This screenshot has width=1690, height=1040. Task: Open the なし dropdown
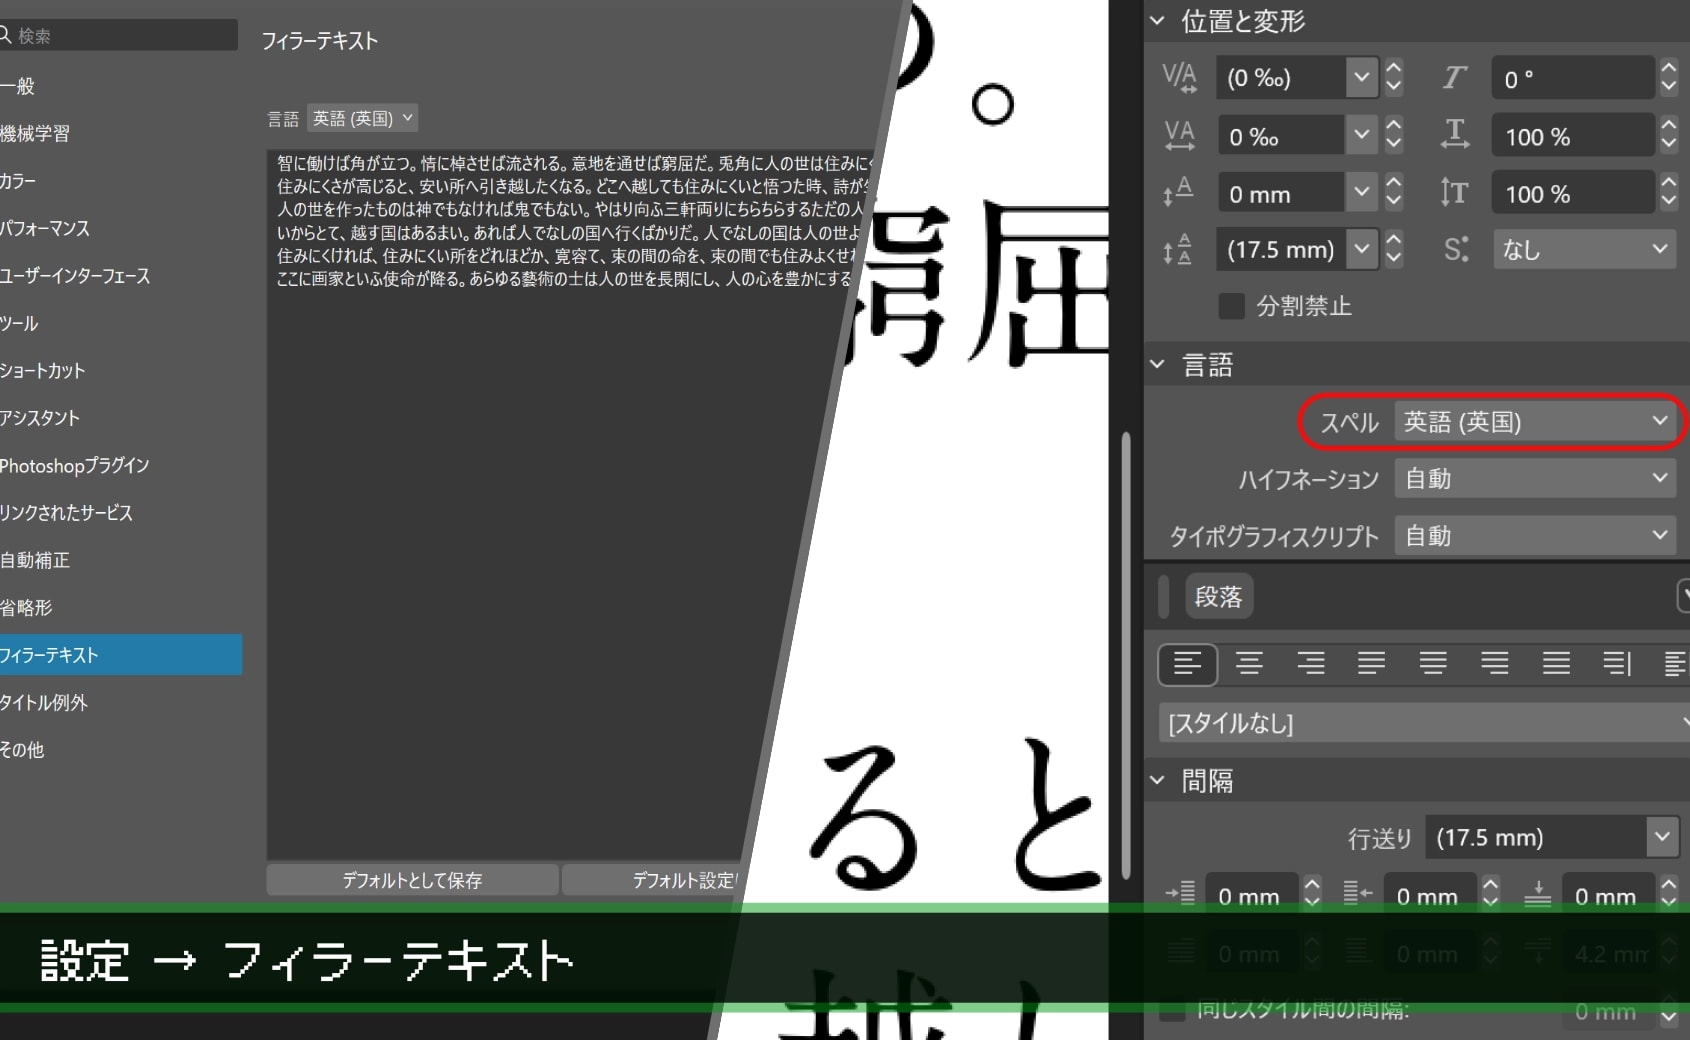(x=1584, y=249)
